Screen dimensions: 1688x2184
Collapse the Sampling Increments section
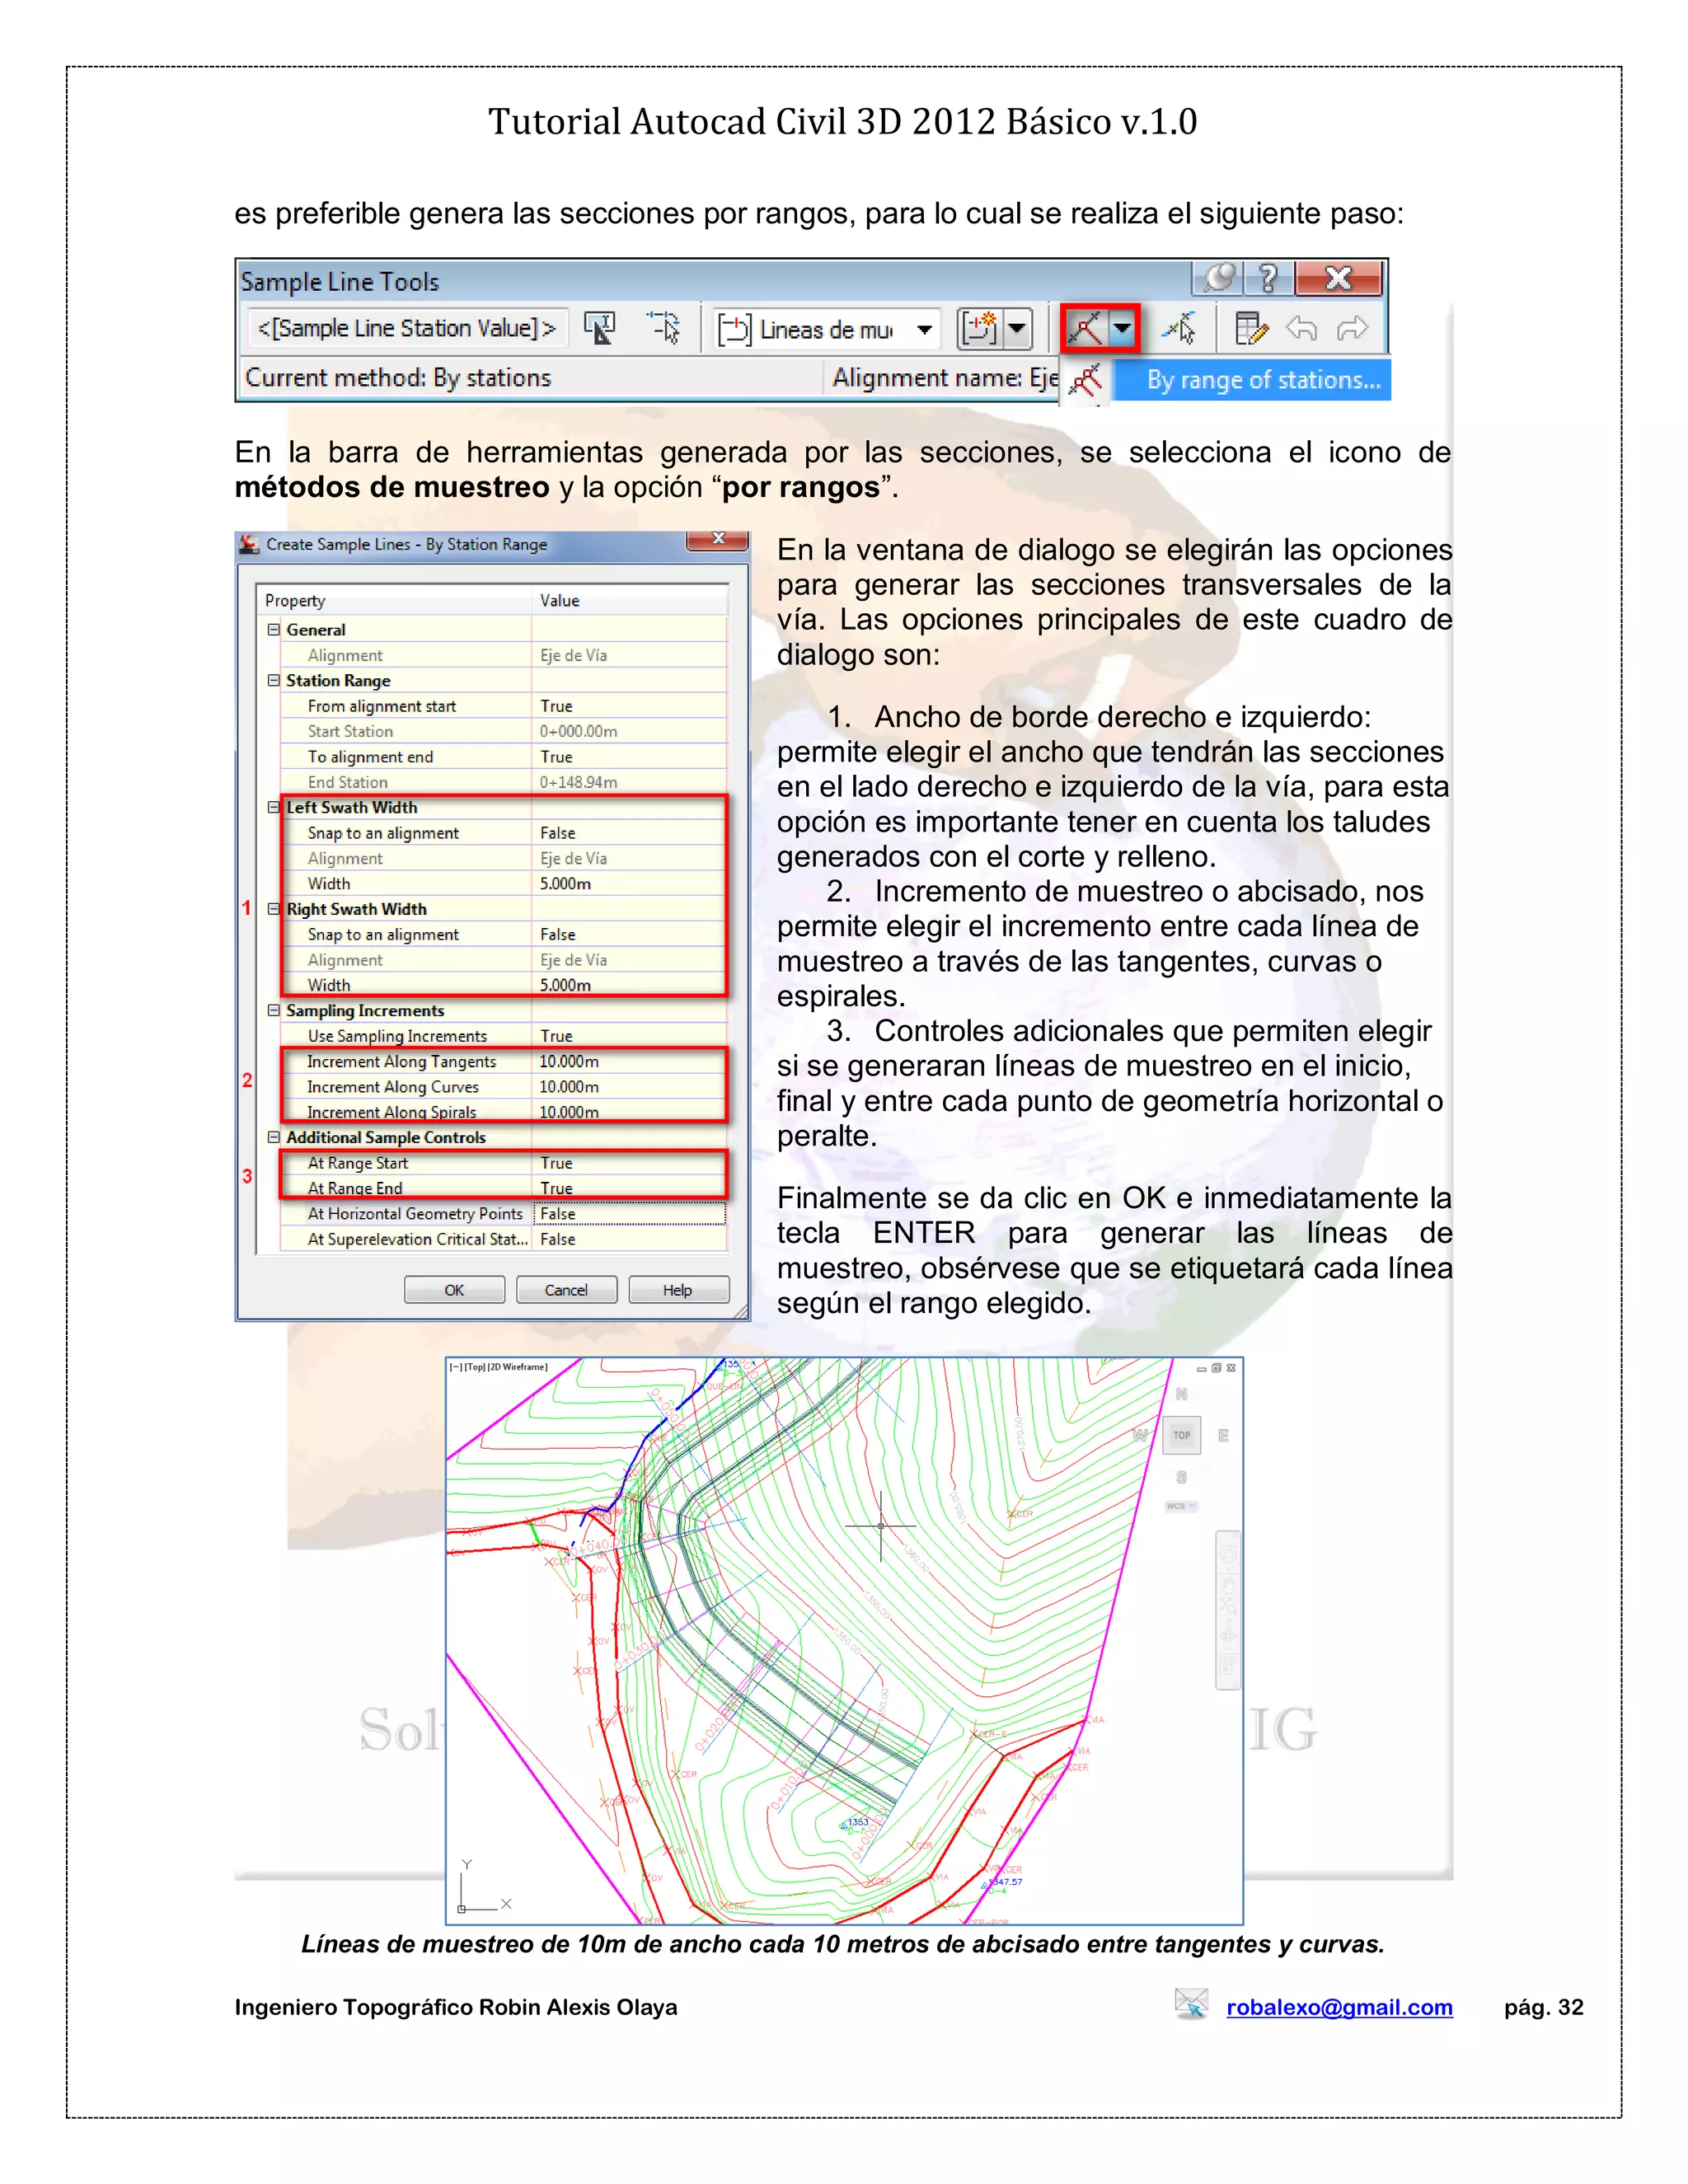(x=273, y=1010)
